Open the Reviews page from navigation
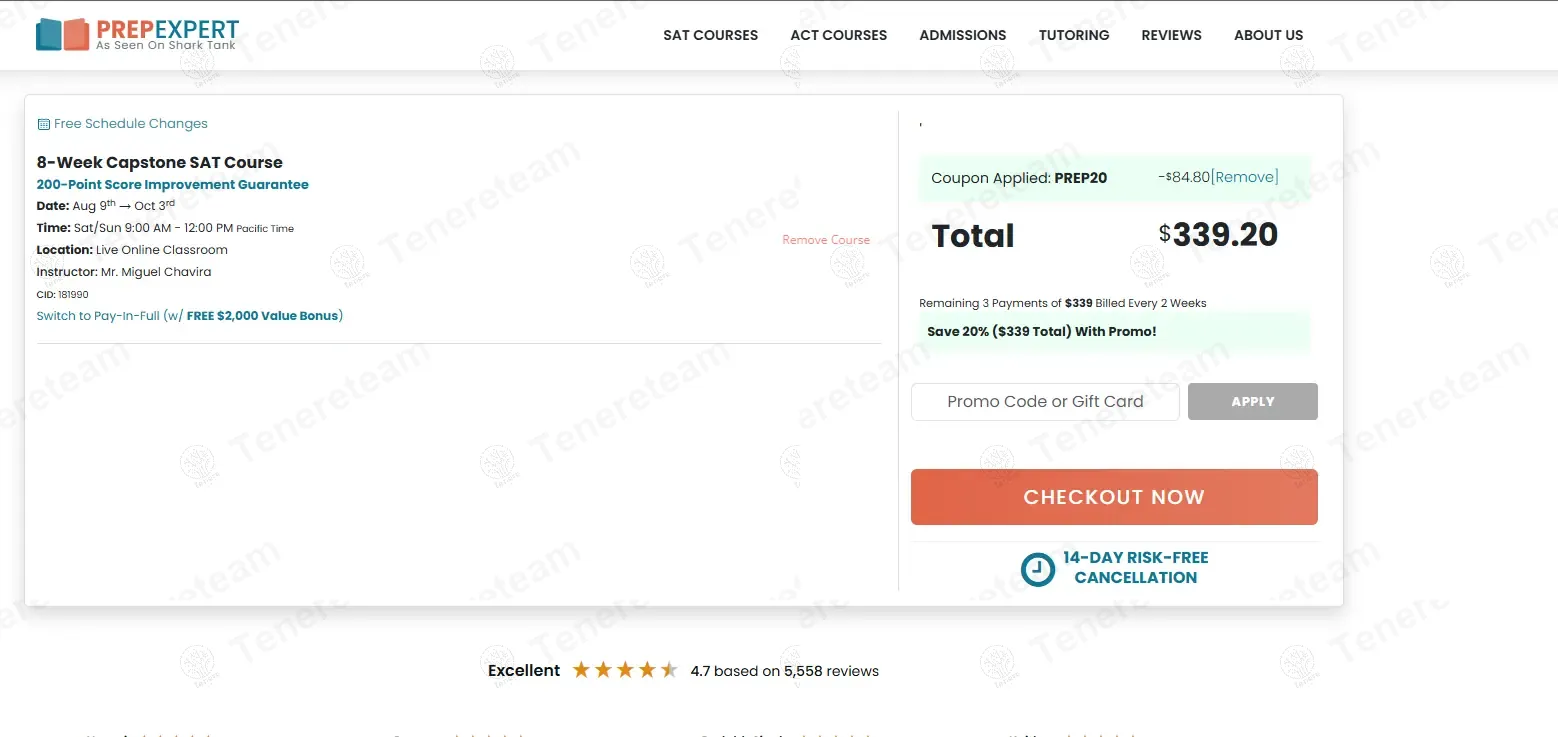The height and width of the screenshot is (737, 1558). coord(1171,35)
